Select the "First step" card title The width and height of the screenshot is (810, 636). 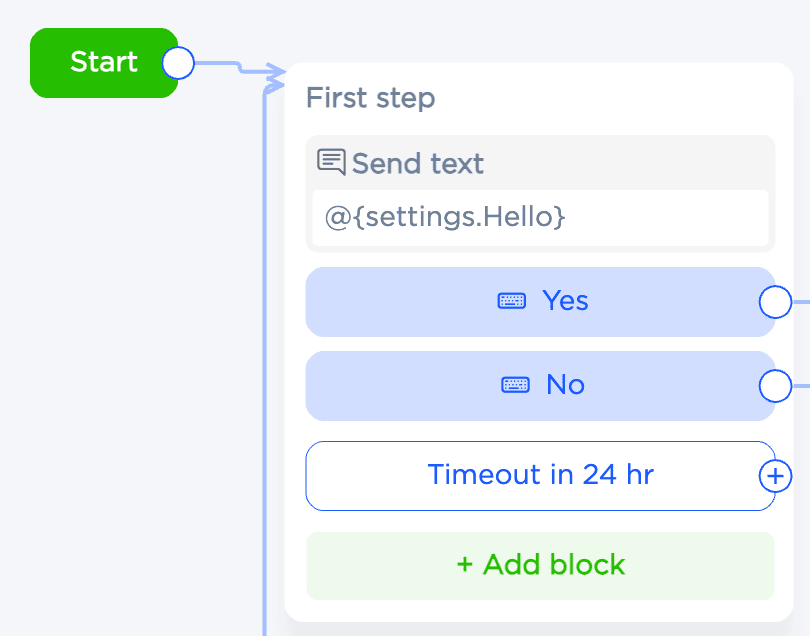(x=370, y=98)
